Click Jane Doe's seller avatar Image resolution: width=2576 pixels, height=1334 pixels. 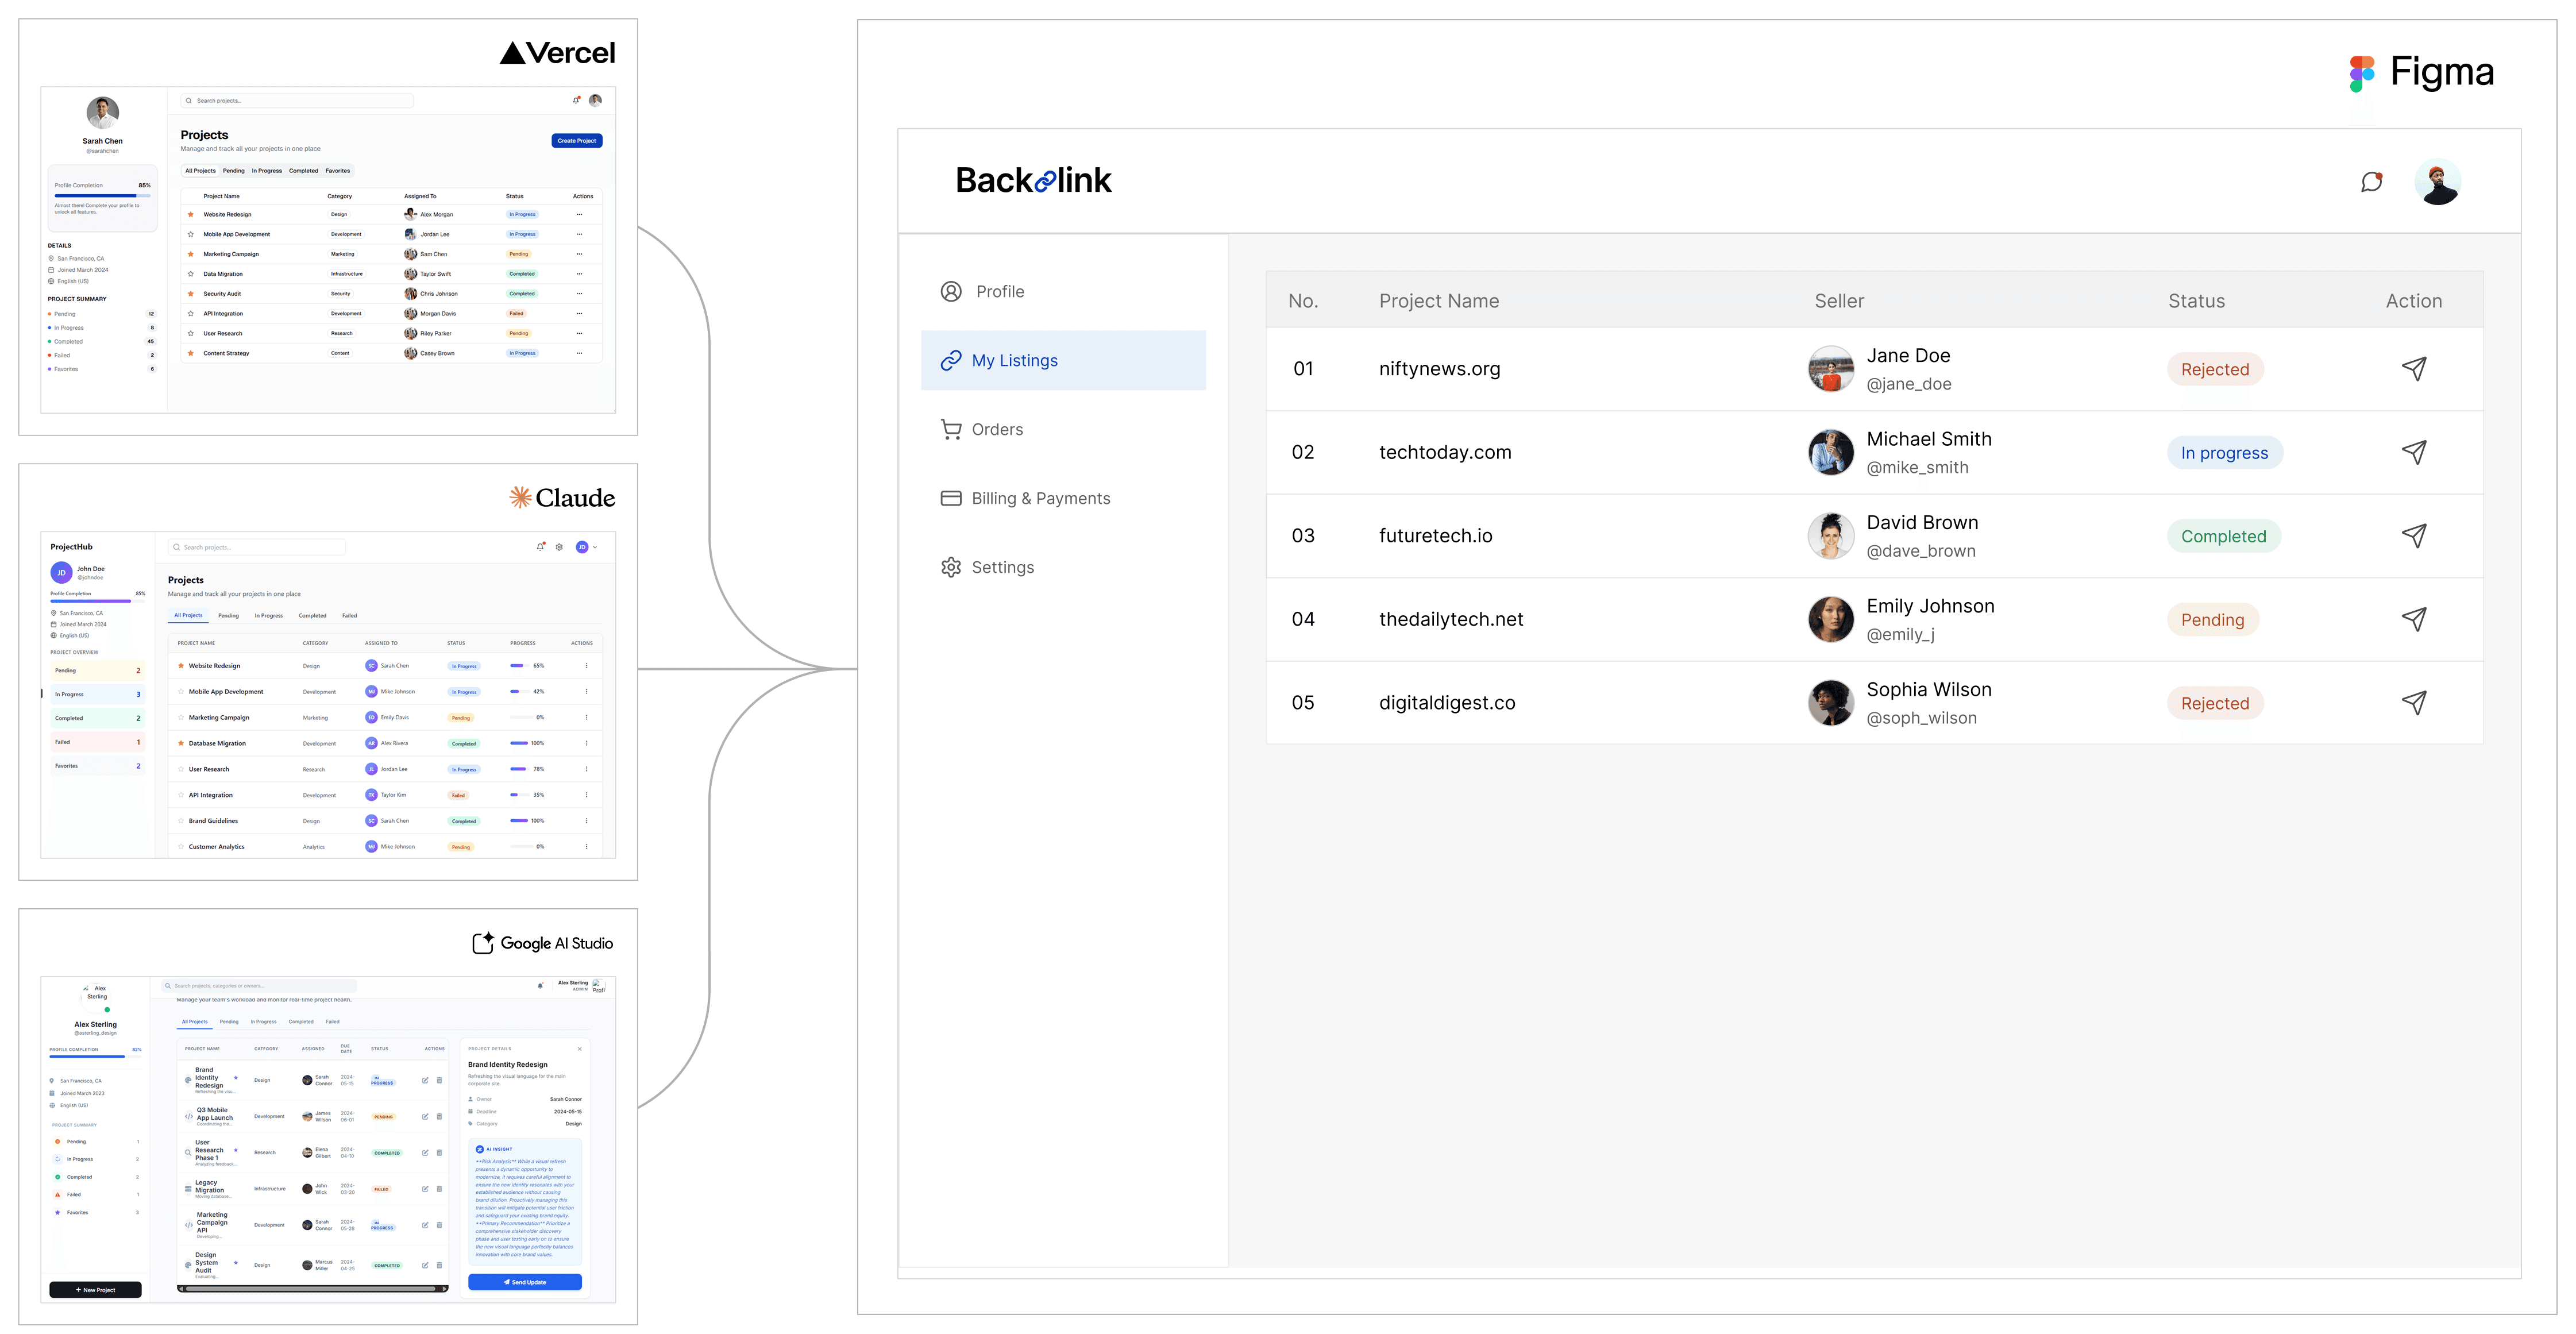1830,369
